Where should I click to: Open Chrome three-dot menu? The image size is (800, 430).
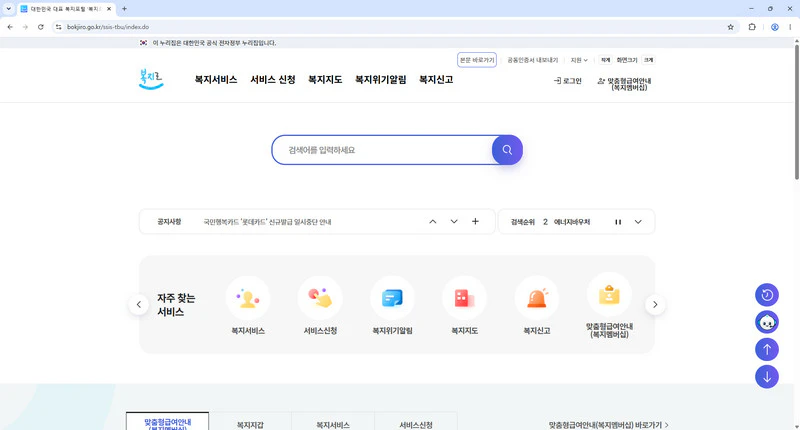(x=790, y=27)
